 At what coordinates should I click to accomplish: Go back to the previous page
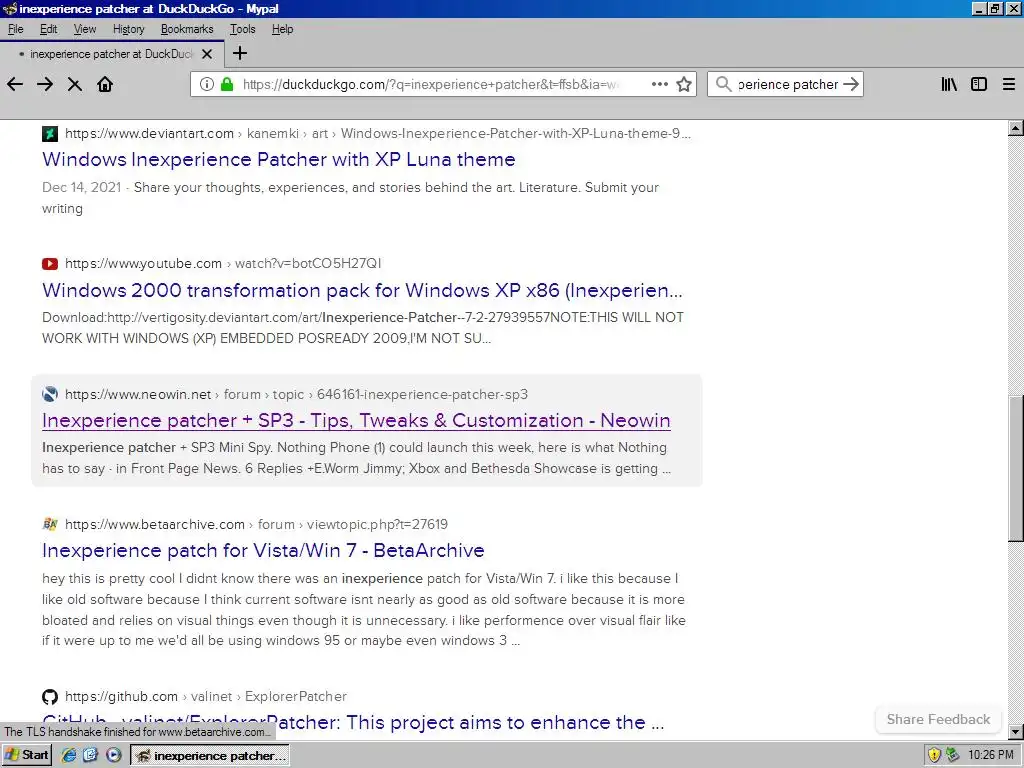point(15,84)
